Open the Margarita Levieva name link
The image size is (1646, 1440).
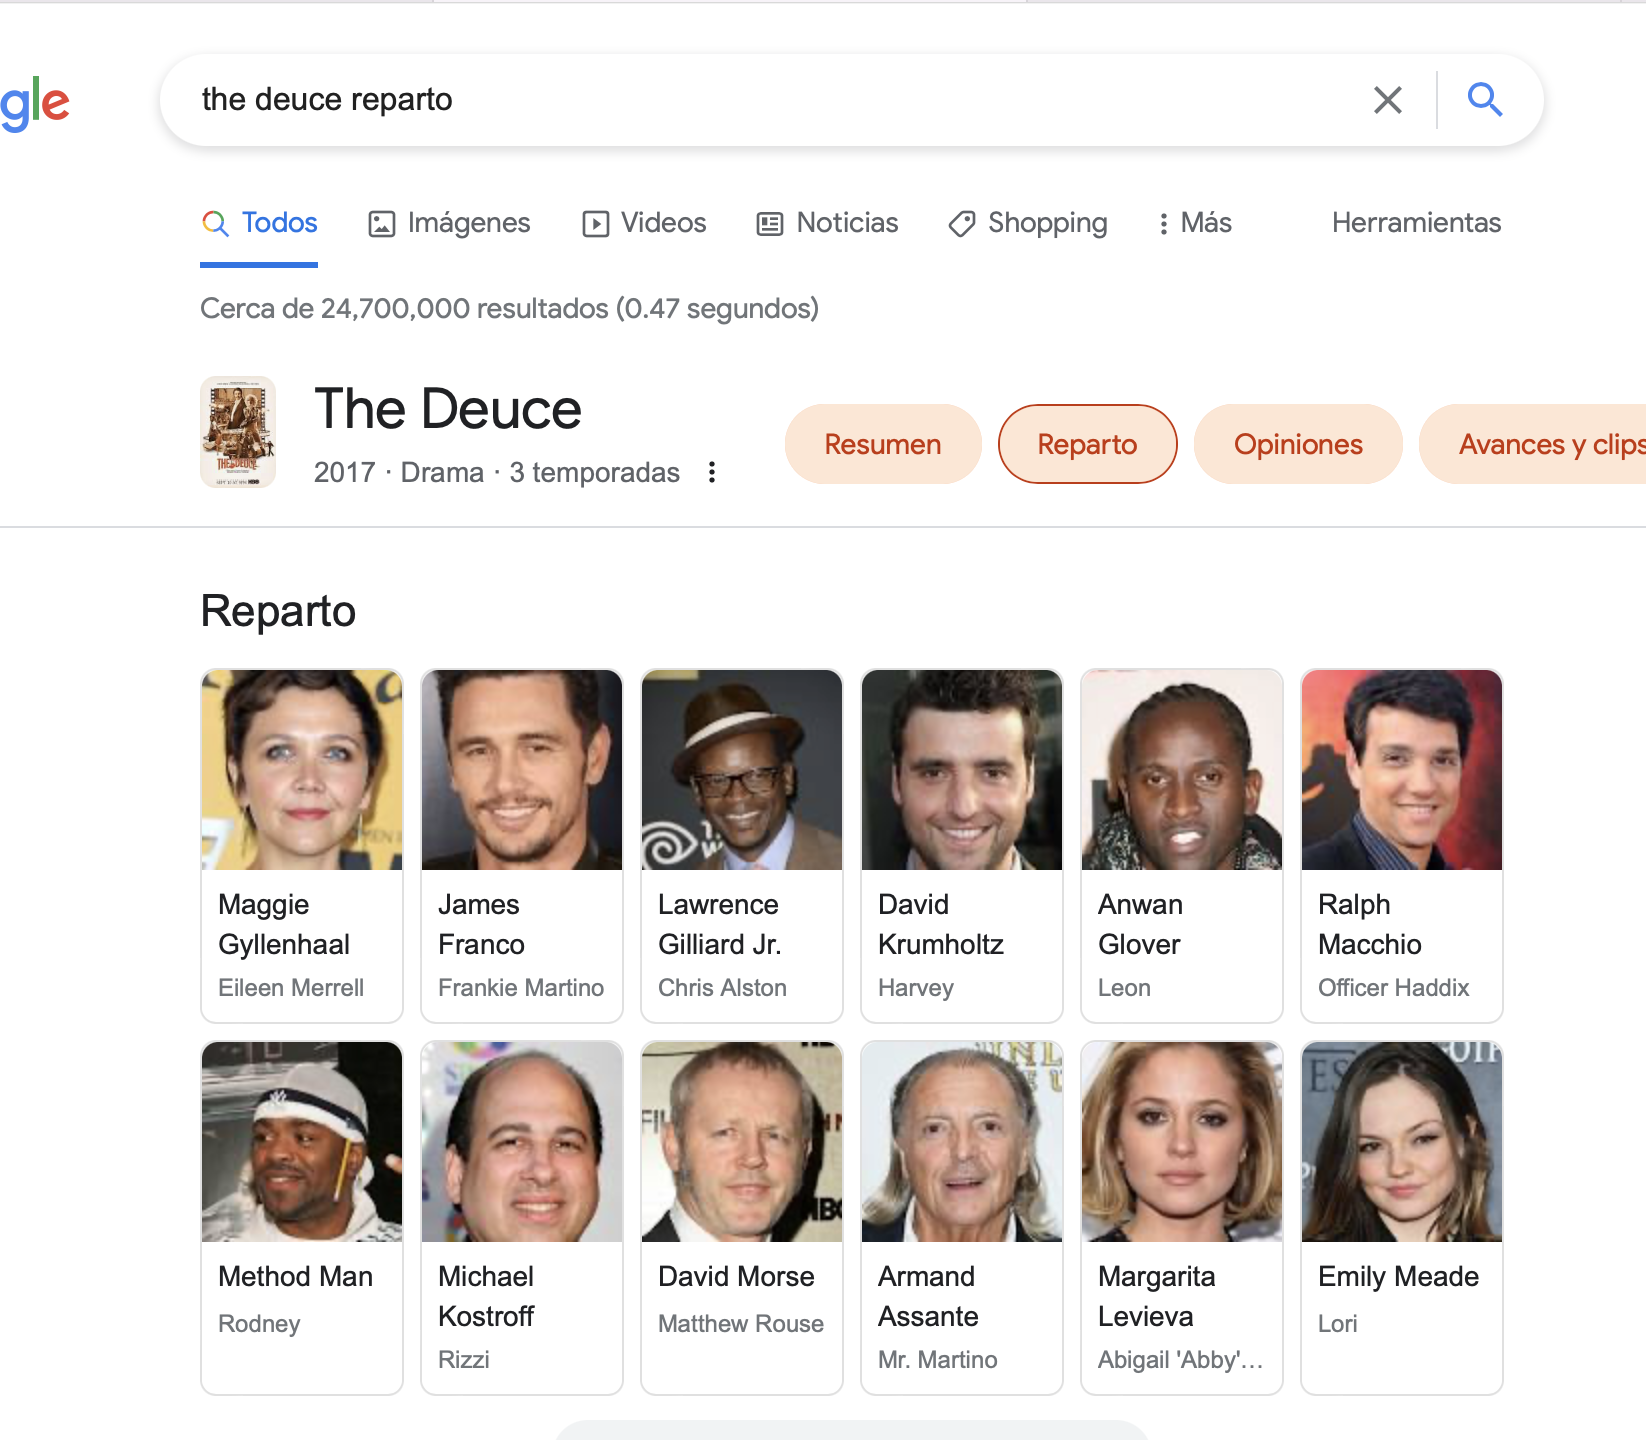(x=1157, y=1296)
